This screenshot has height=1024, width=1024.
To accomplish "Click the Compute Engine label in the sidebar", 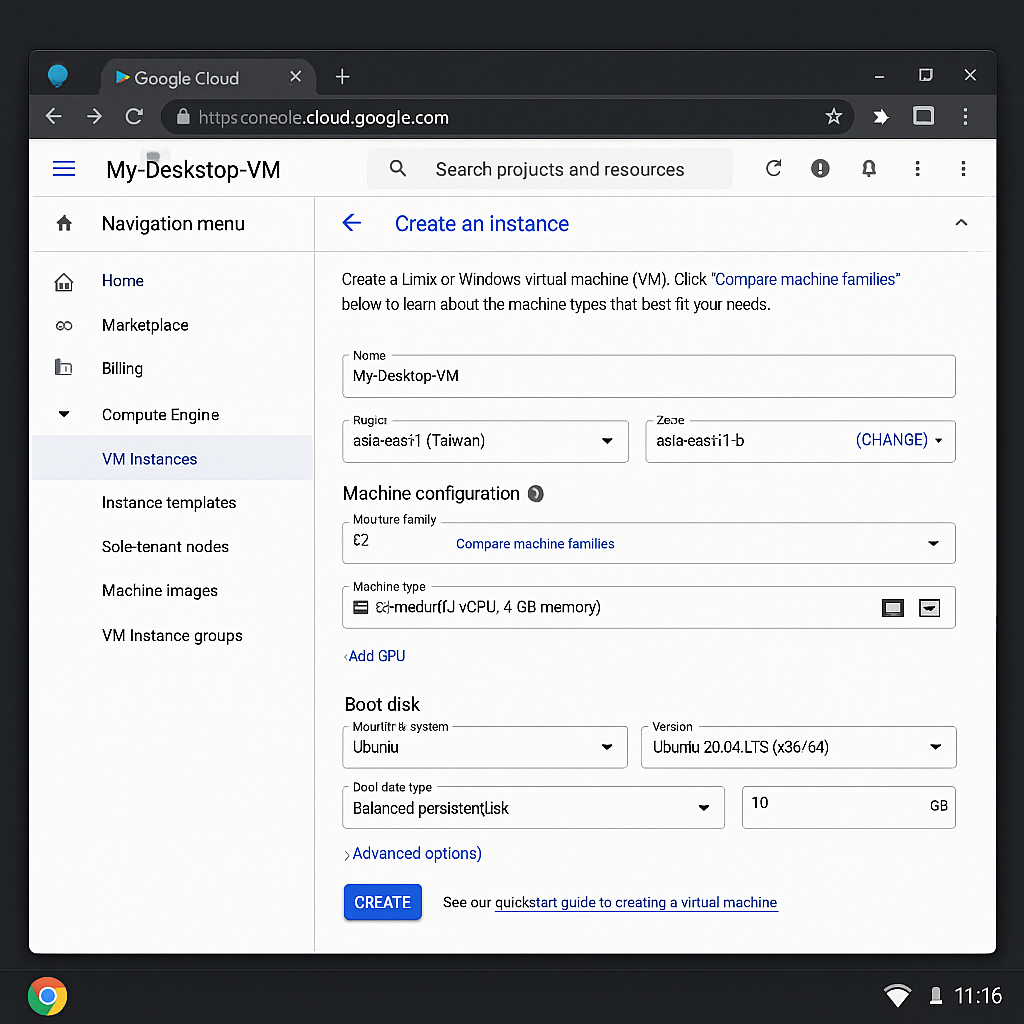I will coord(161,415).
